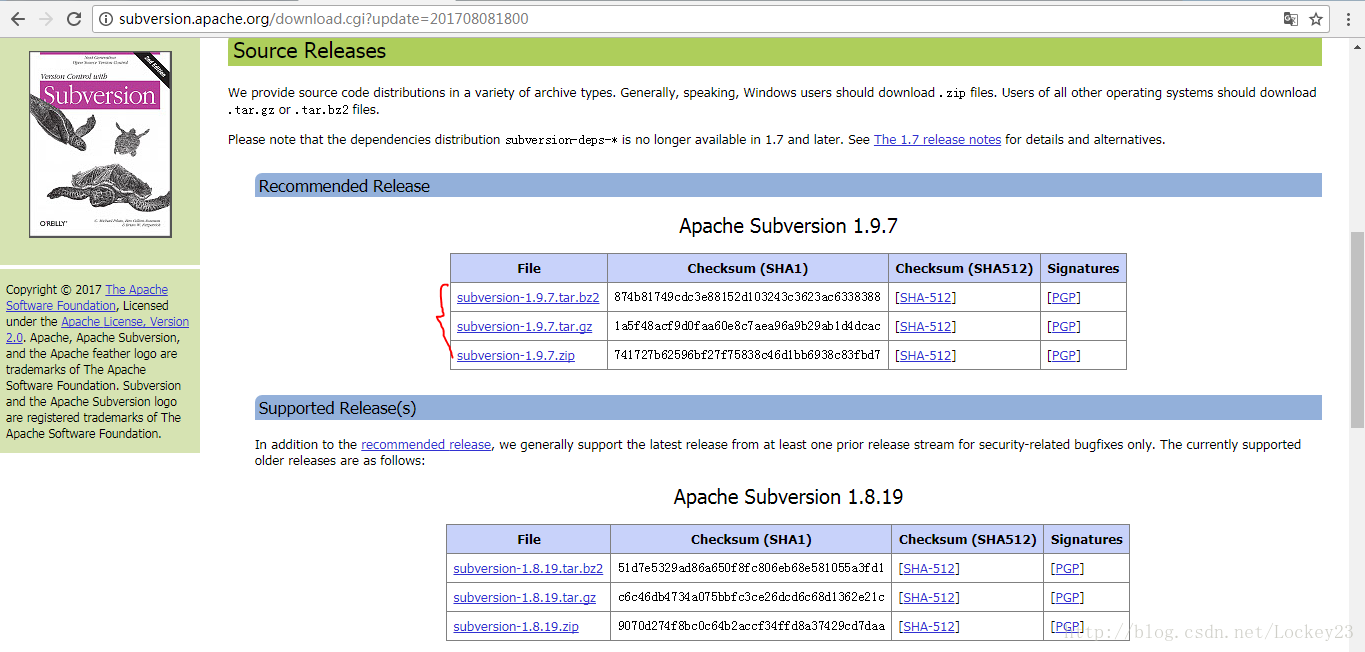Open the Subversion book cover image

point(100,144)
